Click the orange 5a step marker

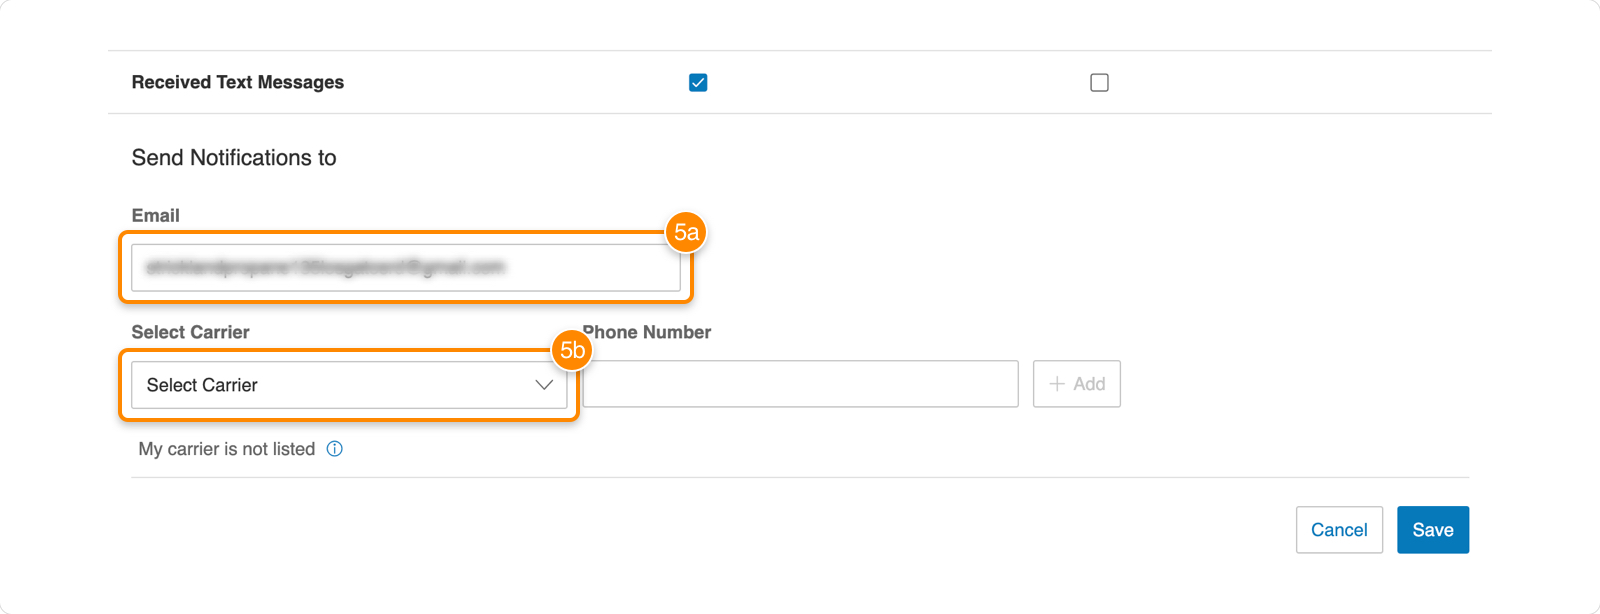coord(686,234)
